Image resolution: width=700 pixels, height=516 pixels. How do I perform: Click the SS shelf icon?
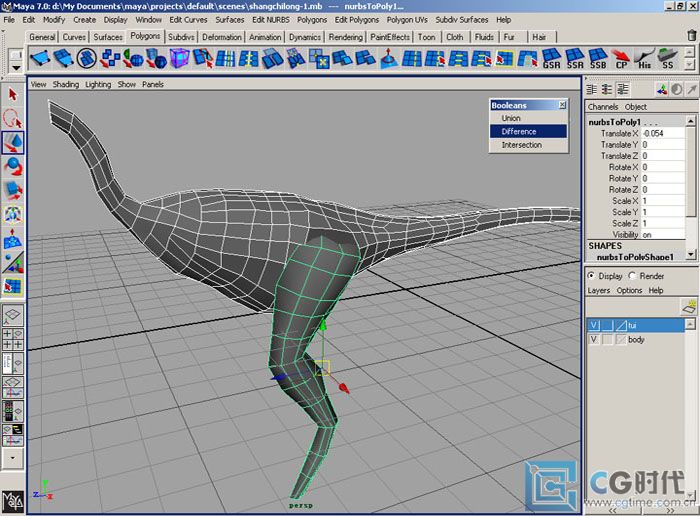pyautogui.click(x=667, y=59)
